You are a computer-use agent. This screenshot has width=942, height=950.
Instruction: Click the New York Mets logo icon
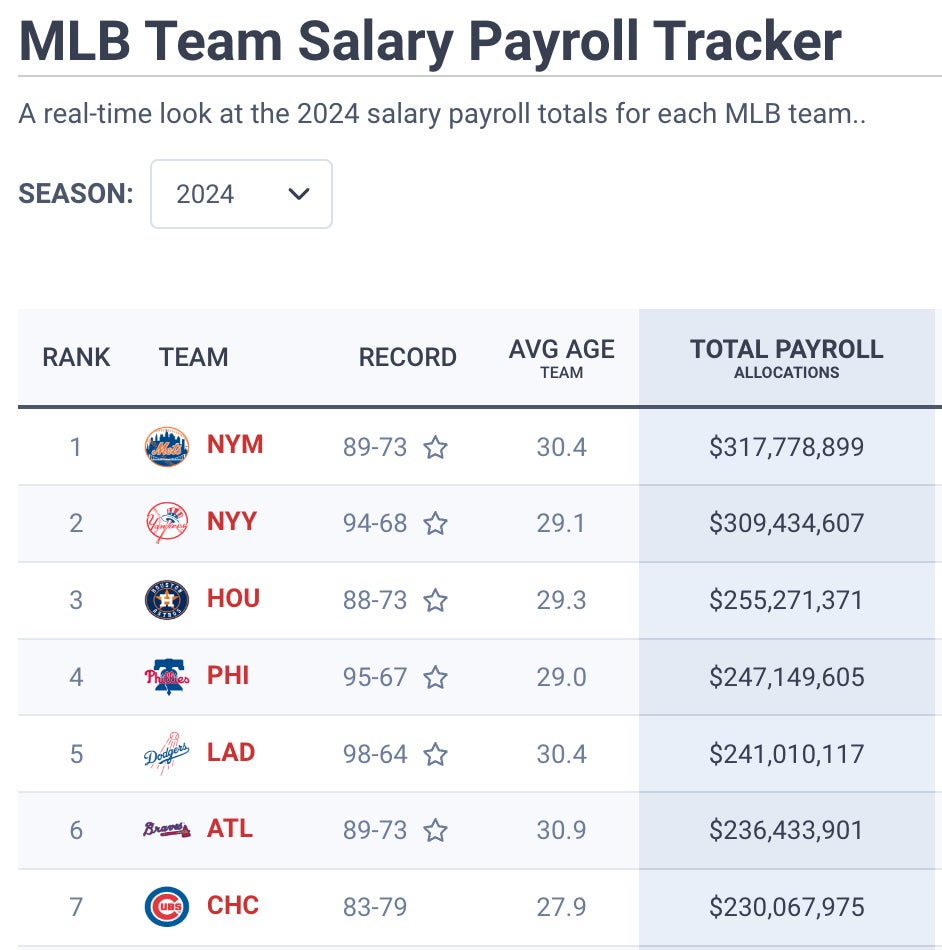coord(166,447)
